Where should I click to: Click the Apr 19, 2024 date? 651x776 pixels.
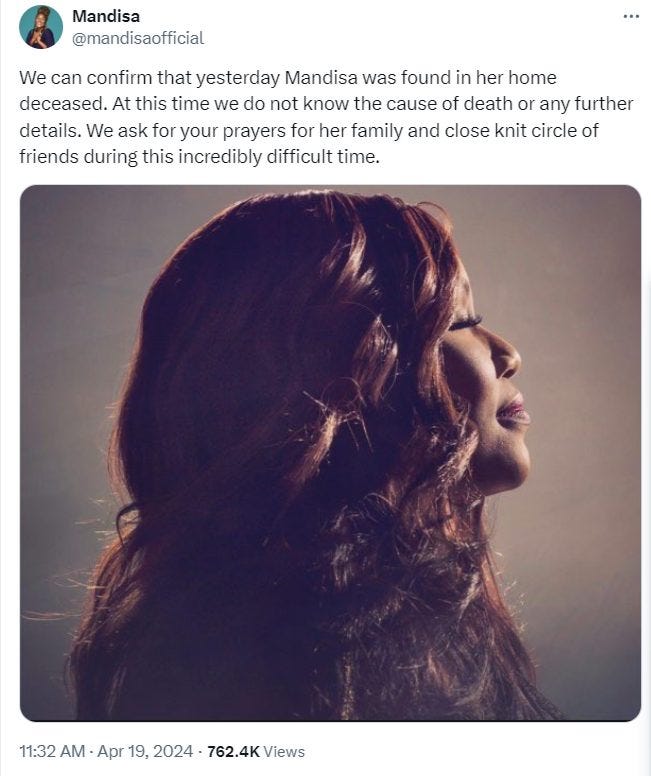tap(145, 751)
